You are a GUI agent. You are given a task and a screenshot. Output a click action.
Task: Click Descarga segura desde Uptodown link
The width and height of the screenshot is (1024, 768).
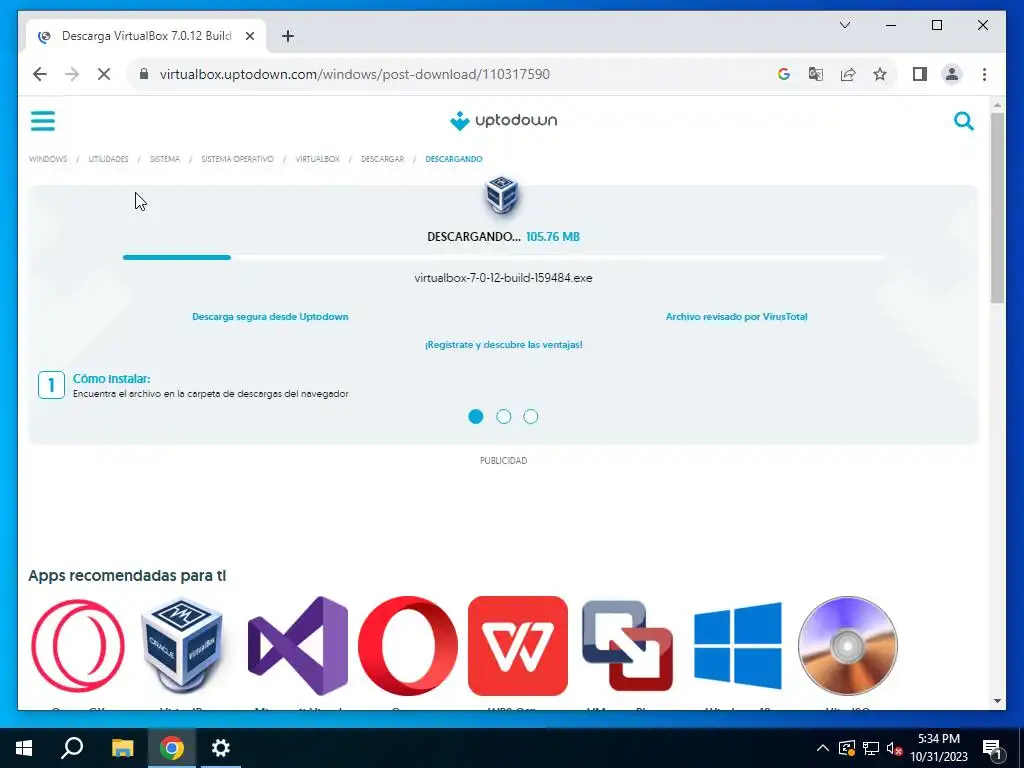tap(270, 317)
